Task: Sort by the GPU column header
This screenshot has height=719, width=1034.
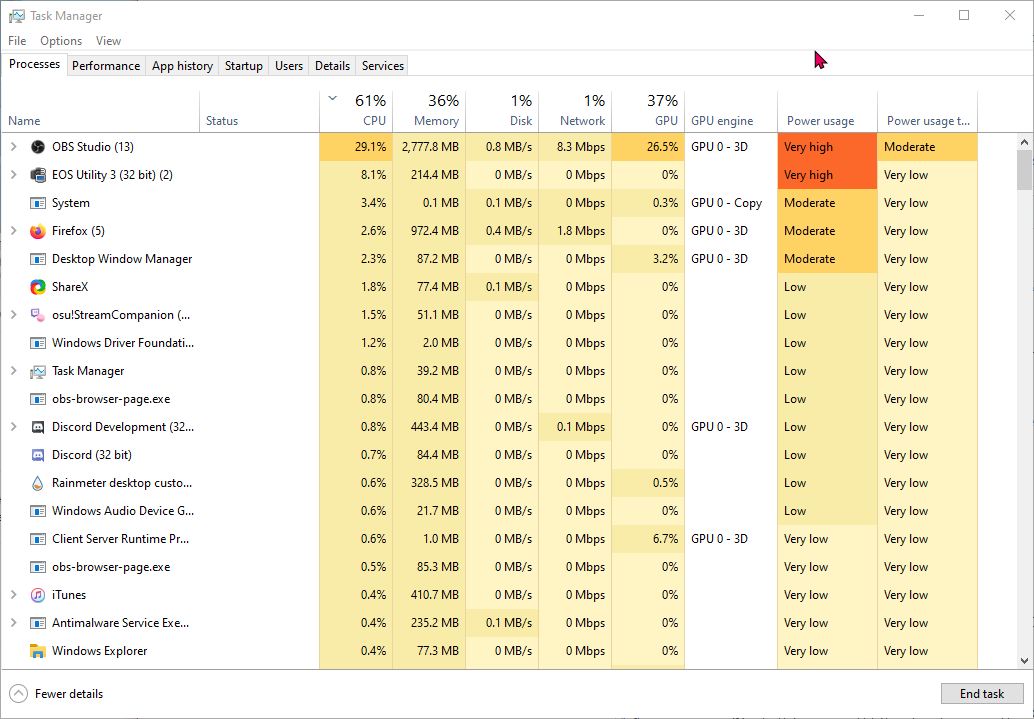Action: pyautogui.click(x=648, y=111)
